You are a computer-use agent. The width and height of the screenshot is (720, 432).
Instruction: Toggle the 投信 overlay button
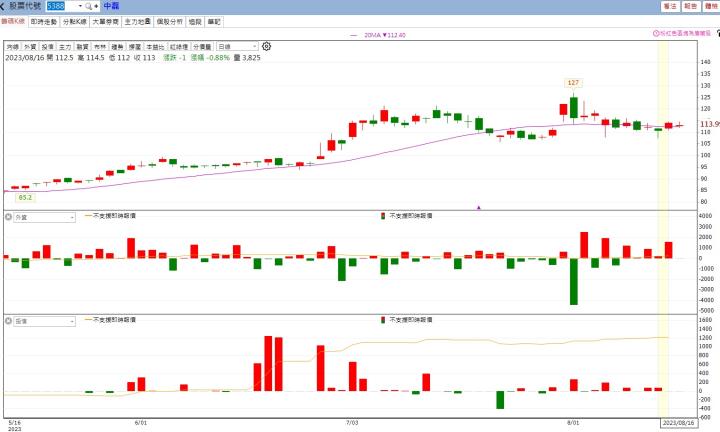47,47
